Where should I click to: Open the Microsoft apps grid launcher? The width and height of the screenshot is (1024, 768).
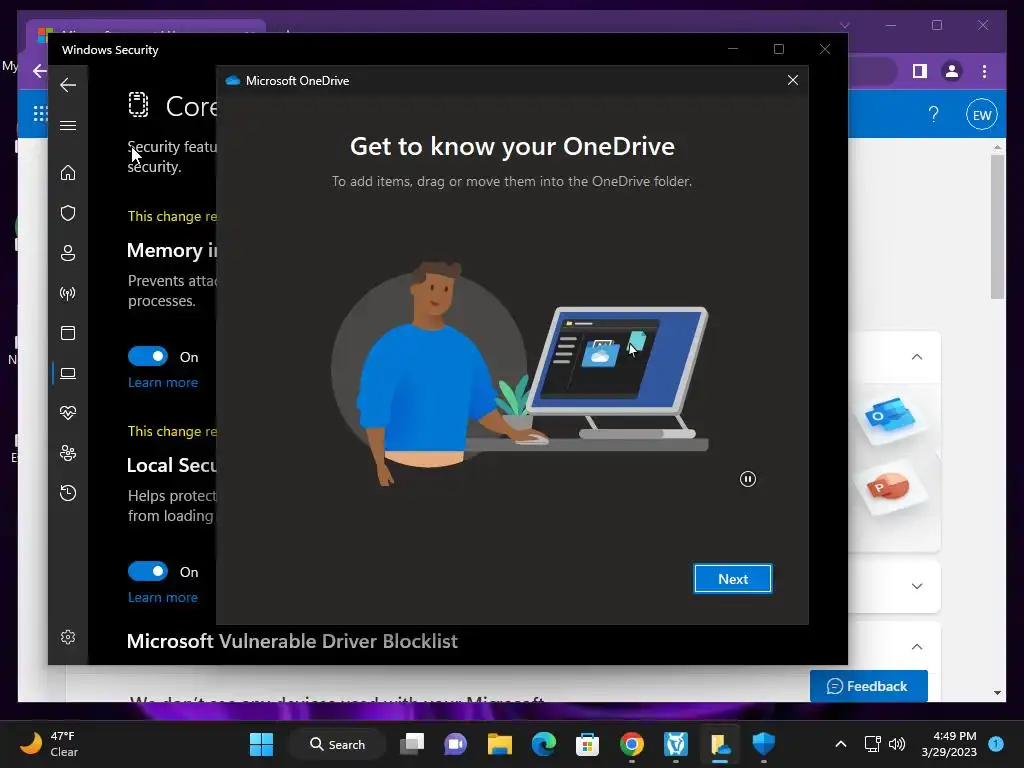click(40, 114)
